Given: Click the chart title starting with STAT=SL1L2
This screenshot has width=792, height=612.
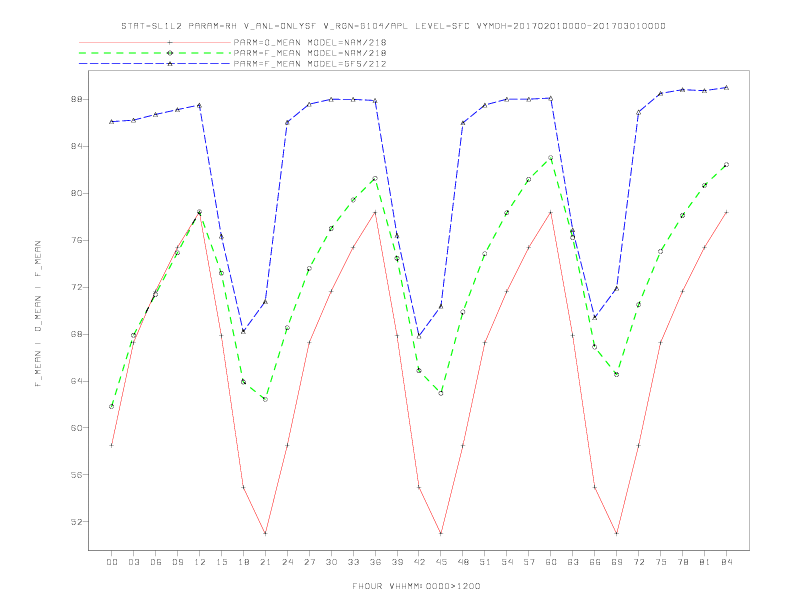Looking at the screenshot, I should coord(393,26).
